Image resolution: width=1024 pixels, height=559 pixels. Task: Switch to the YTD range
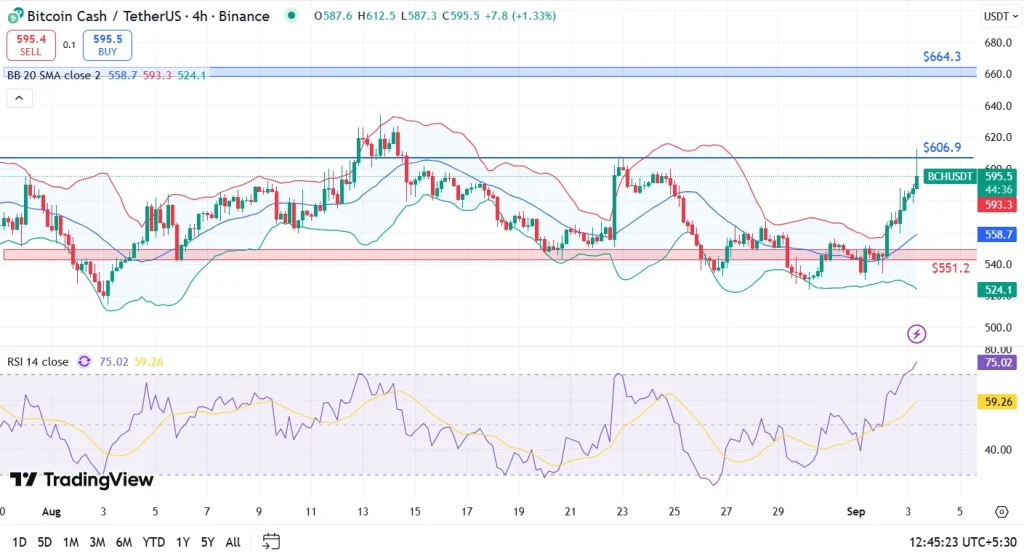coord(153,542)
